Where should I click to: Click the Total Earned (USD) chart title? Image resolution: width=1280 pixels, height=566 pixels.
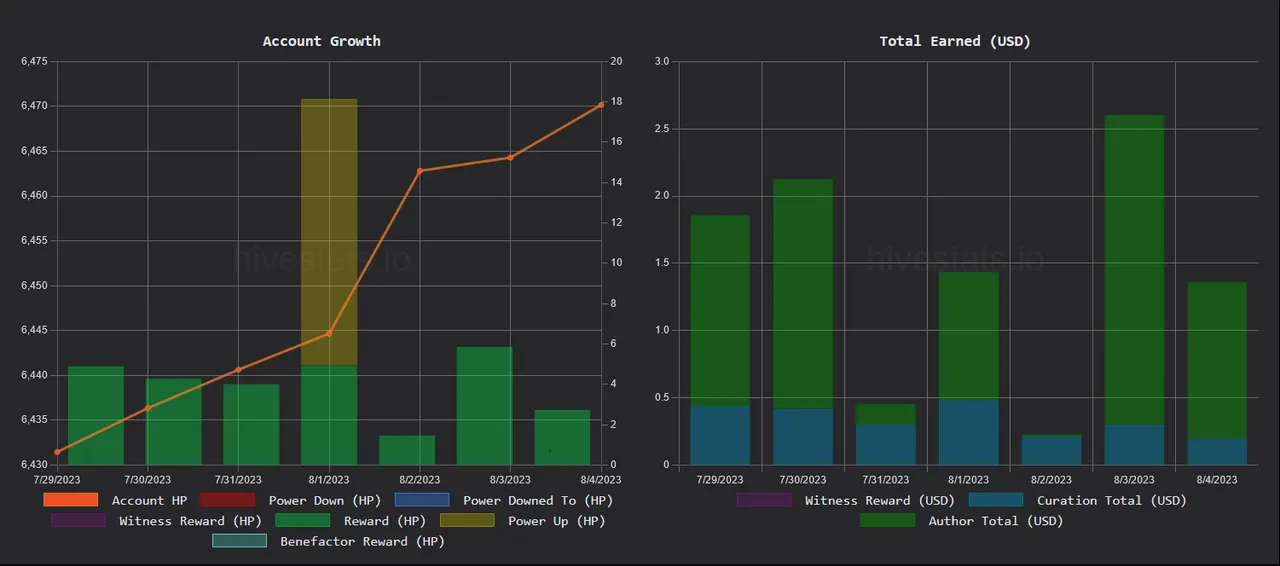[x=954, y=41]
